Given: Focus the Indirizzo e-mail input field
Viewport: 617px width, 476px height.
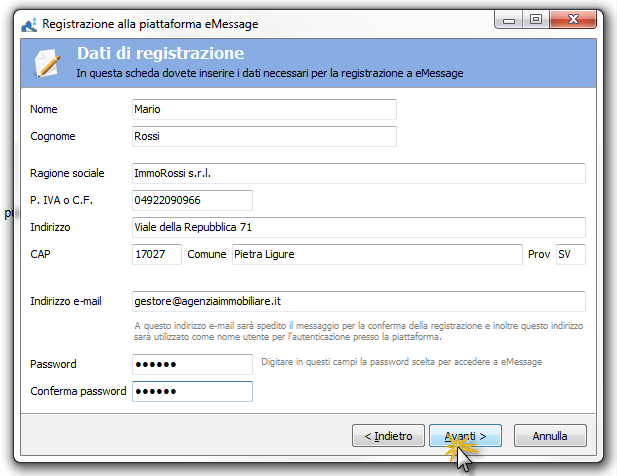Looking at the screenshot, I should (x=358, y=301).
